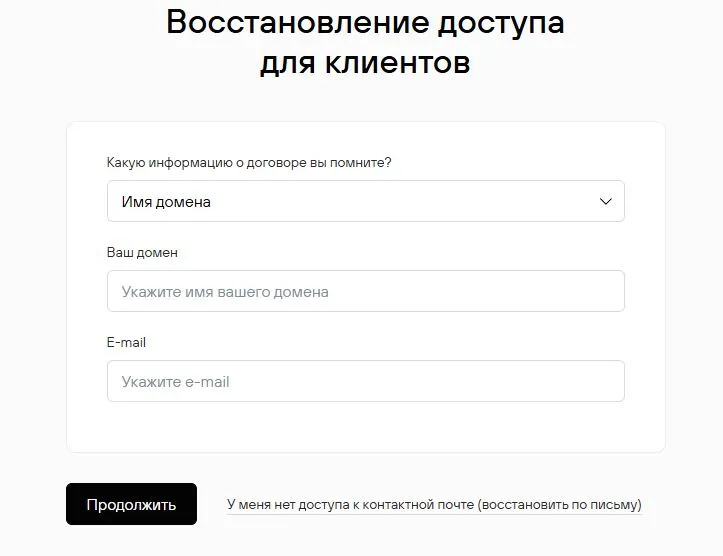Image resolution: width=723 pixels, height=556 pixels.
Task: Focus the "Укажите e-mail" placeholder field
Action: (x=365, y=381)
